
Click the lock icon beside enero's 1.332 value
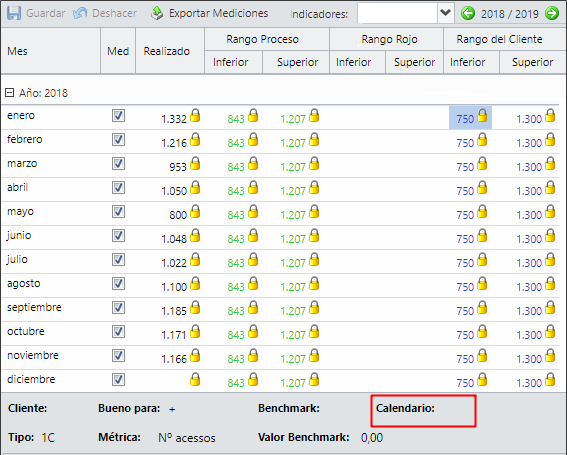pyautogui.click(x=195, y=115)
